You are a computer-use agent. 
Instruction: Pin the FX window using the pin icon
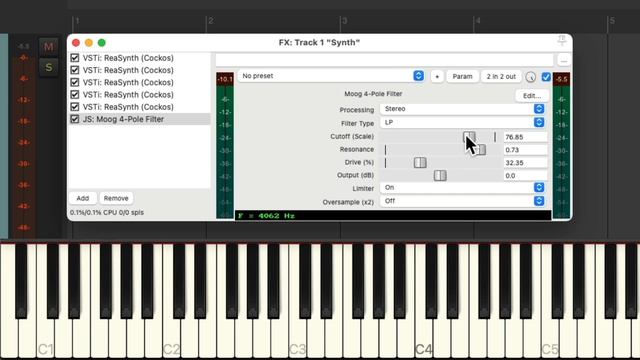[562, 40]
